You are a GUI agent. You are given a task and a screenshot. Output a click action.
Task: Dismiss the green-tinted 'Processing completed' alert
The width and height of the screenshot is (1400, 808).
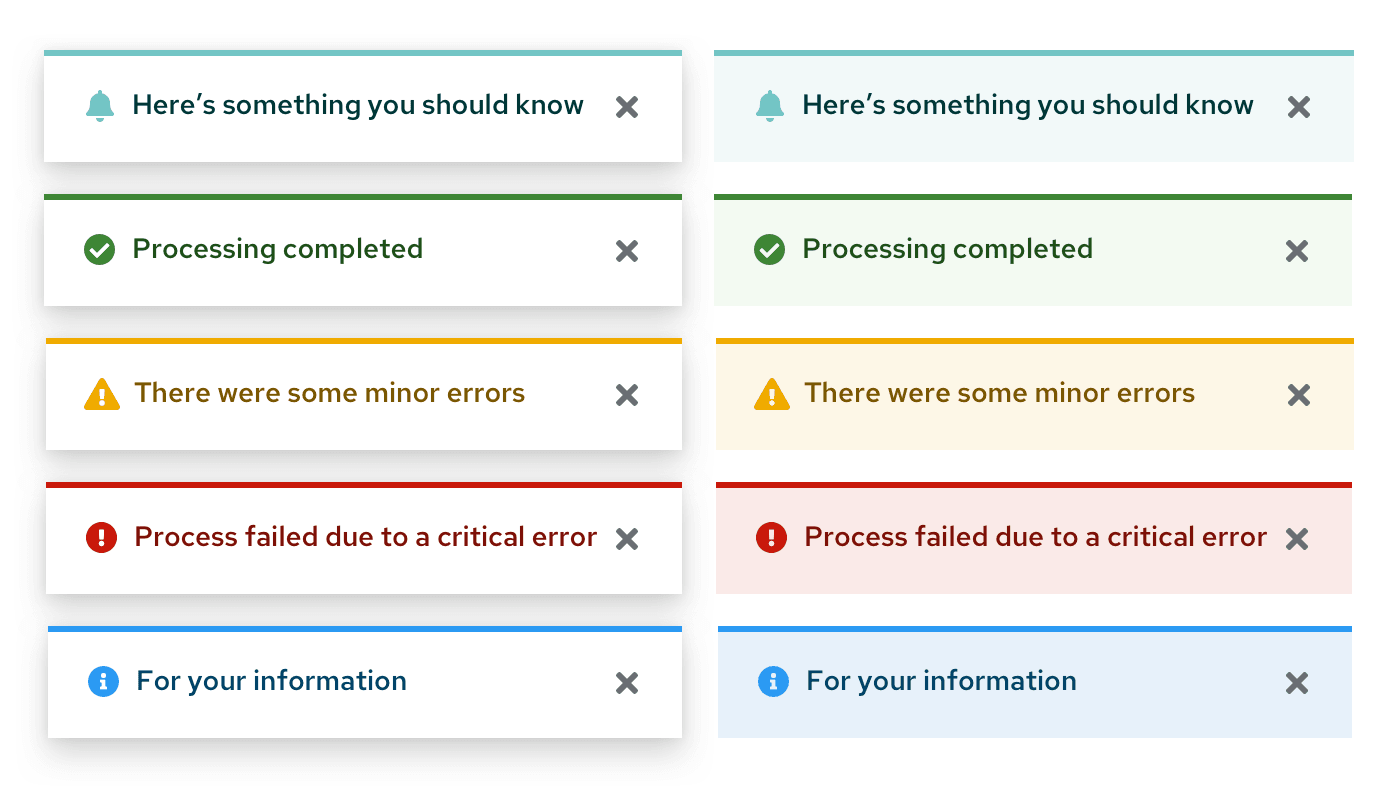pyautogui.click(x=1297, y=251)
